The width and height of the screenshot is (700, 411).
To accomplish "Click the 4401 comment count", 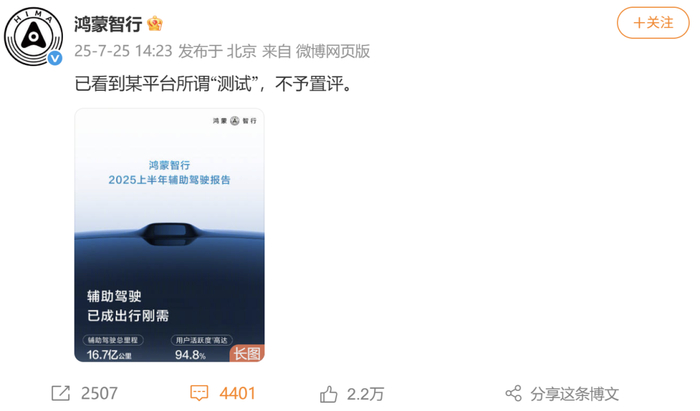I will 238,394.
